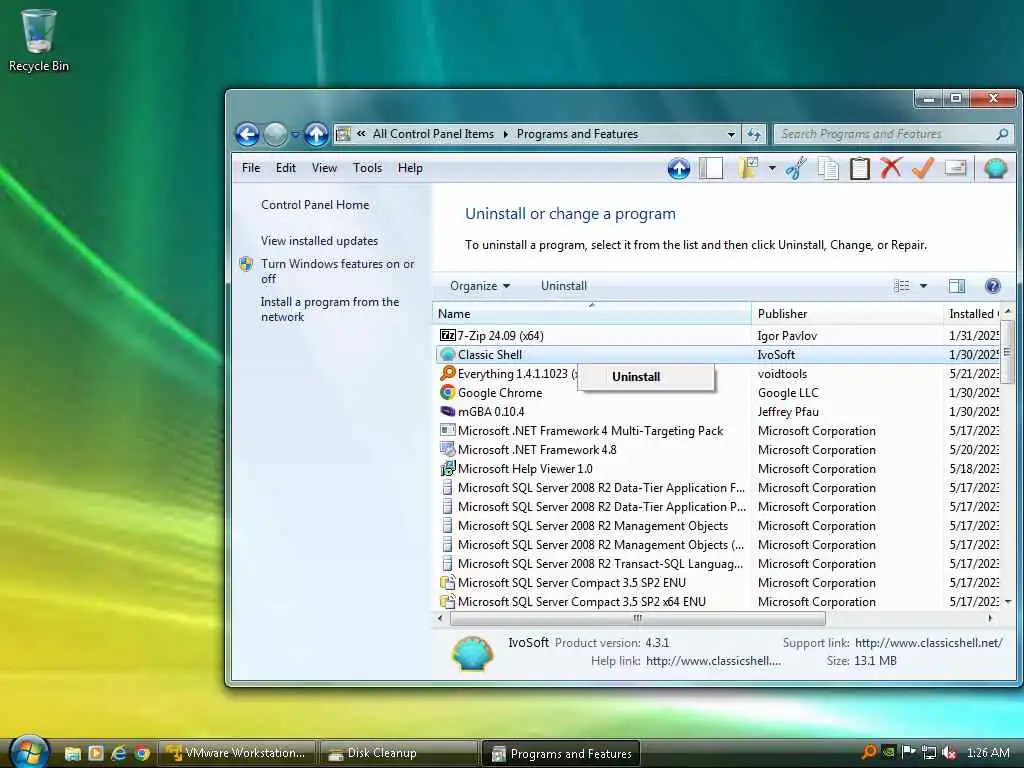Open Turn Windows features on or off

tap(338, 271)
